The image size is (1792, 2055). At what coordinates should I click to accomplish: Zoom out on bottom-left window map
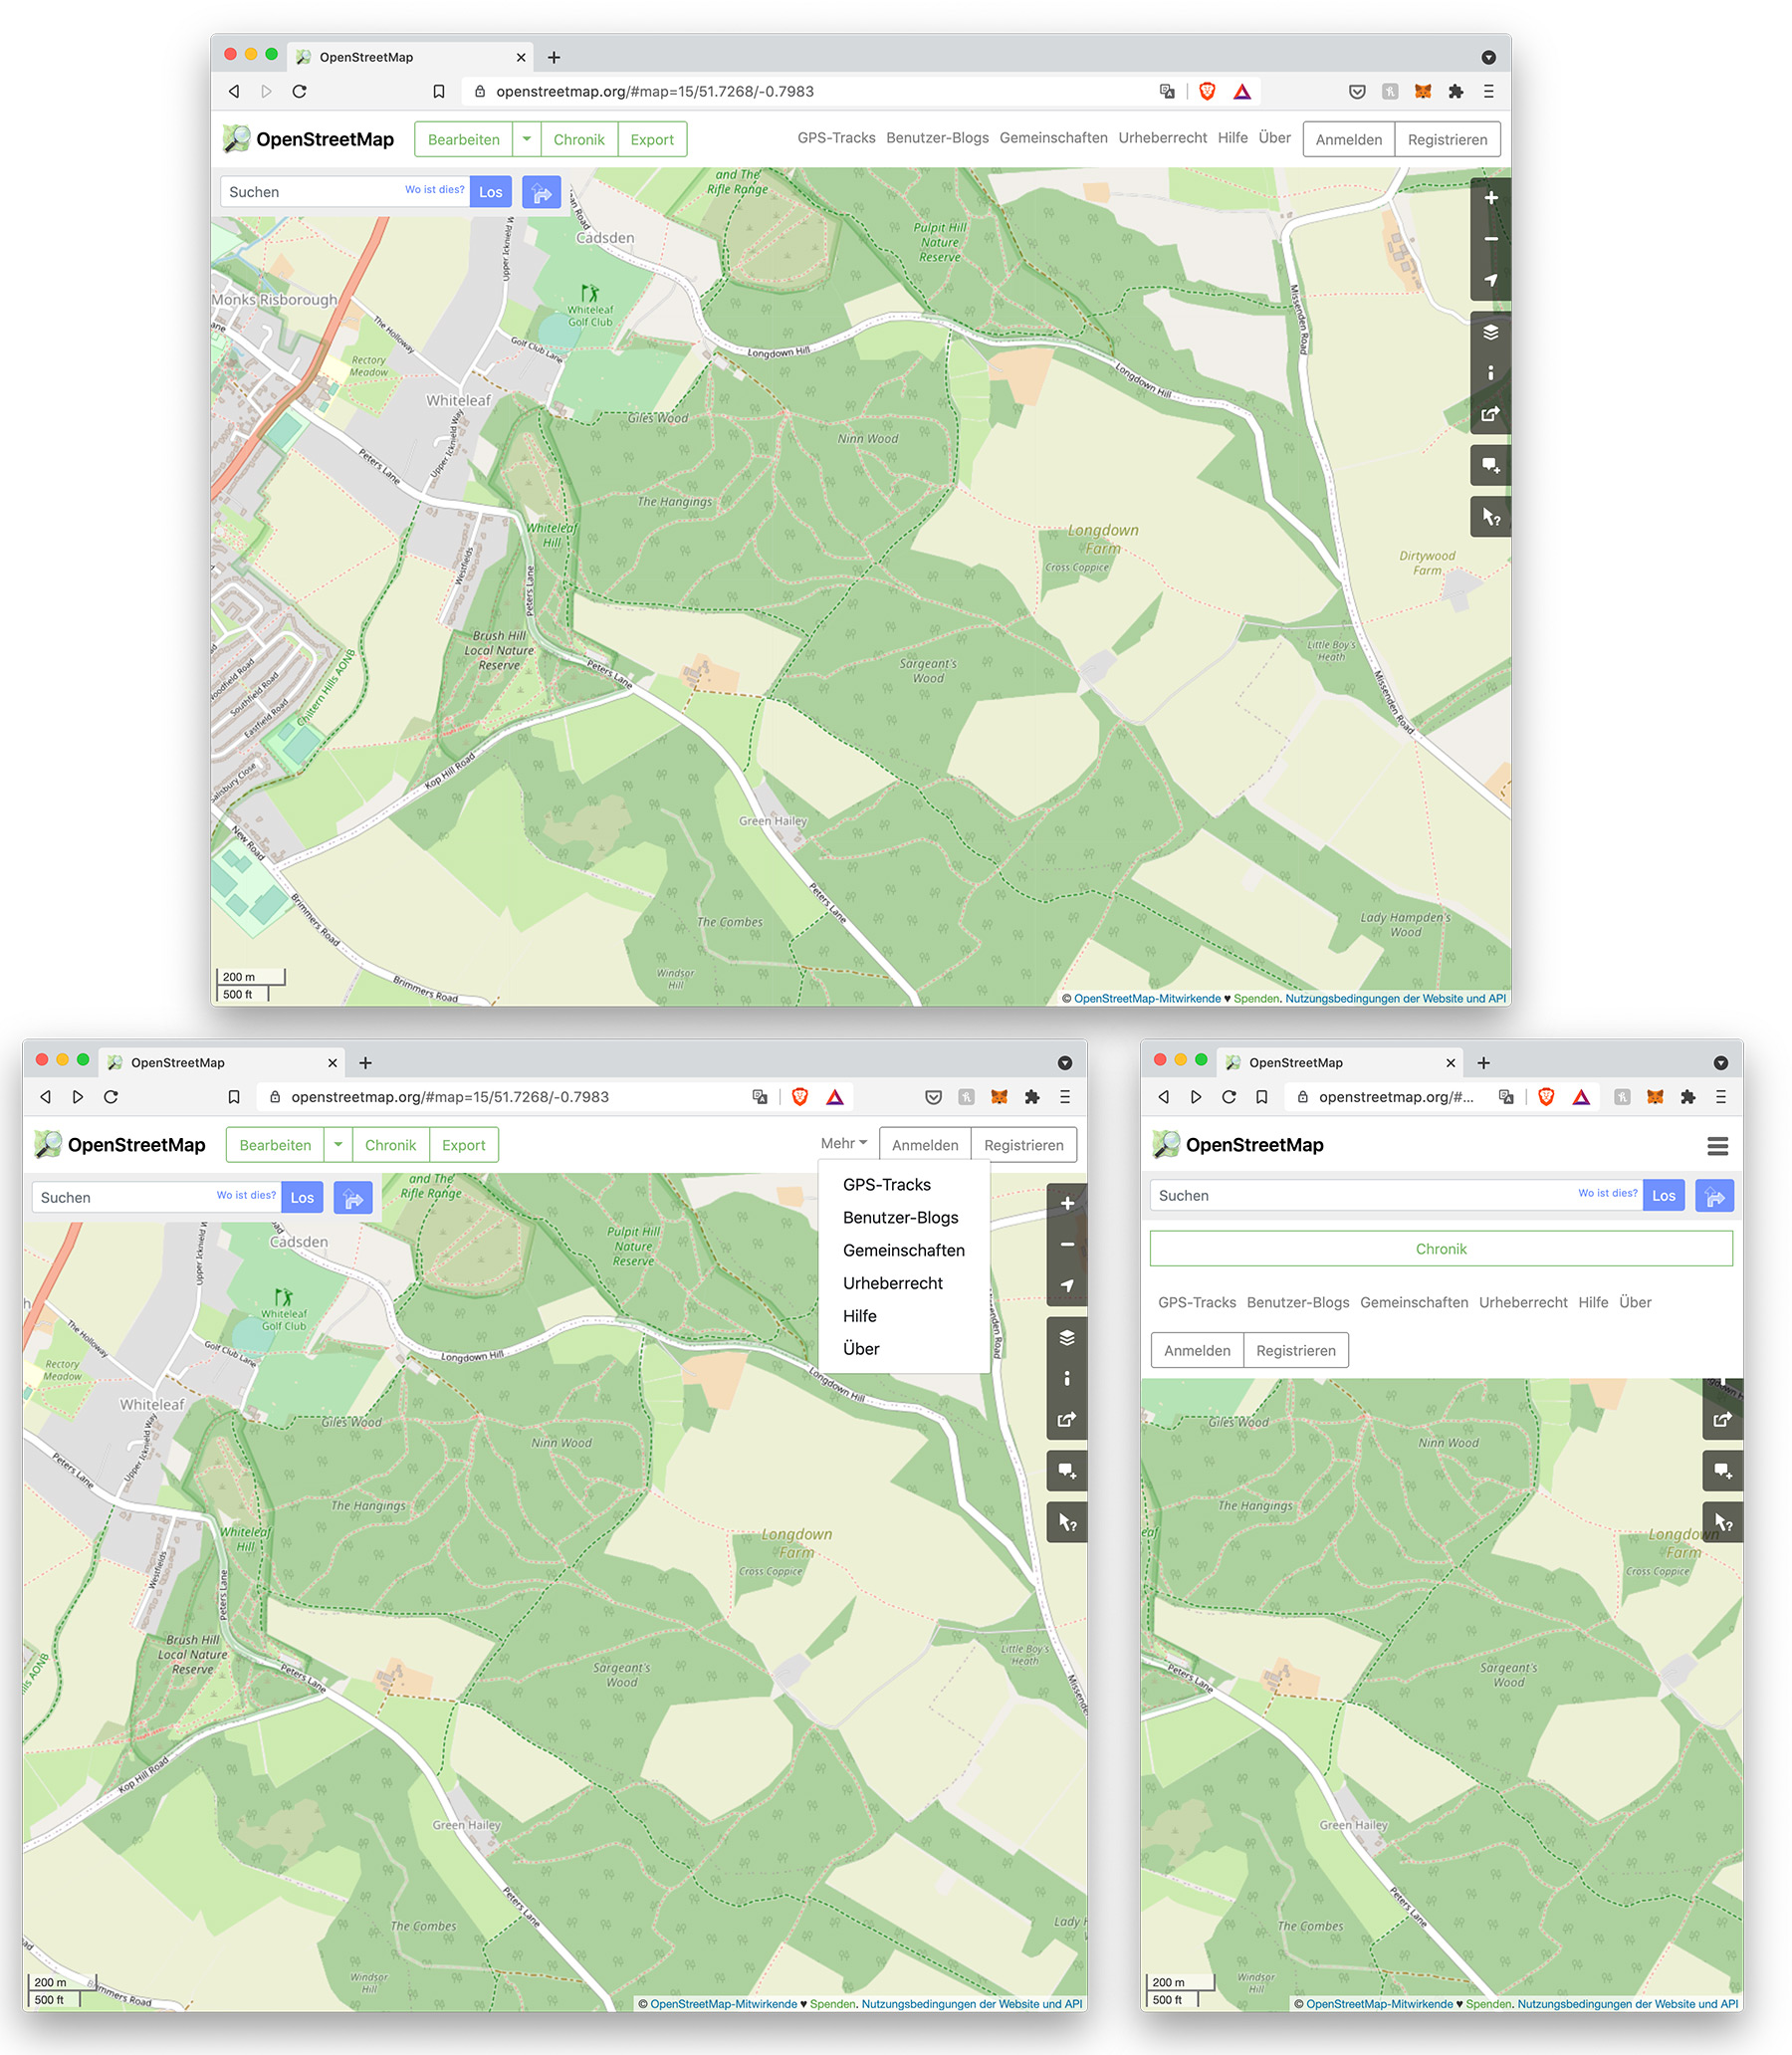(1067, 1244)
